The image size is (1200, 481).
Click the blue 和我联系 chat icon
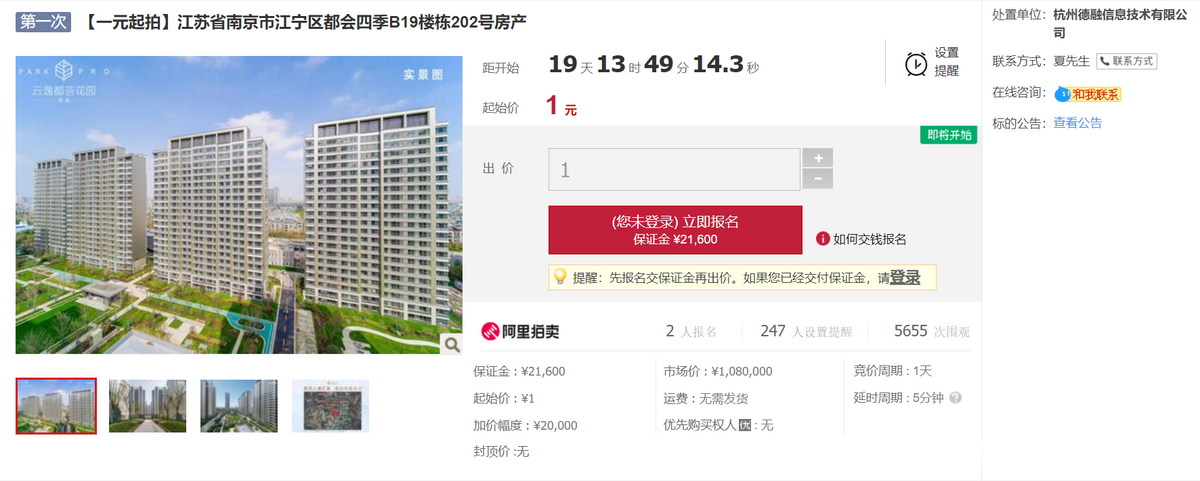(1063, 94)
